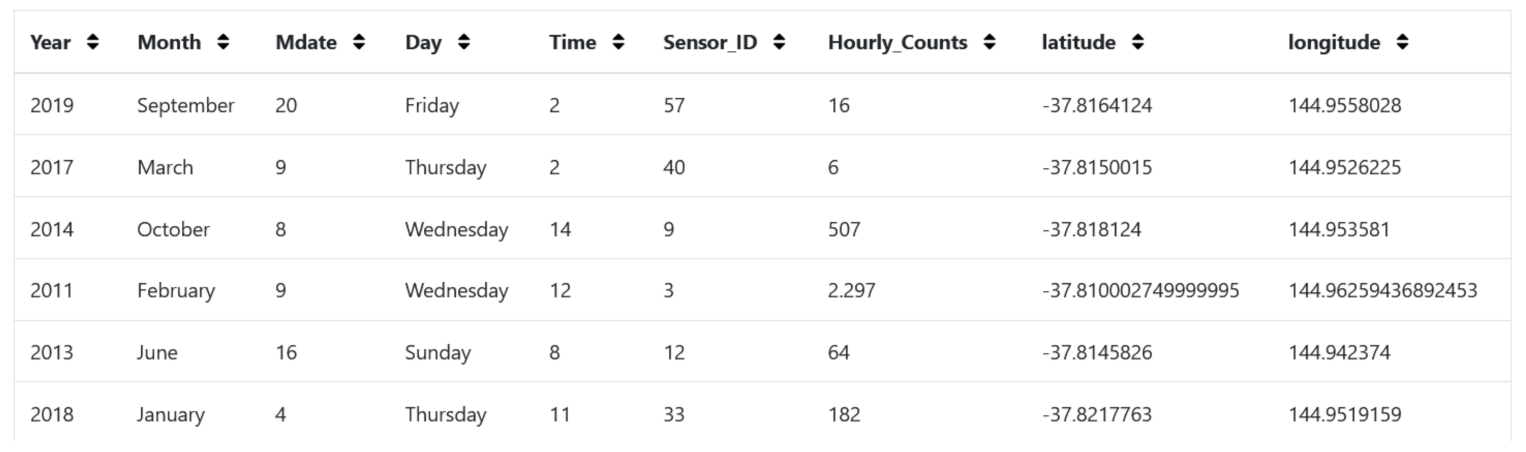The height and width of the screenshot is (452, 1526).
Task: Sort by Sensor_ID using its arrow icon
Action: pyautogui.click(x=779, y=42)
